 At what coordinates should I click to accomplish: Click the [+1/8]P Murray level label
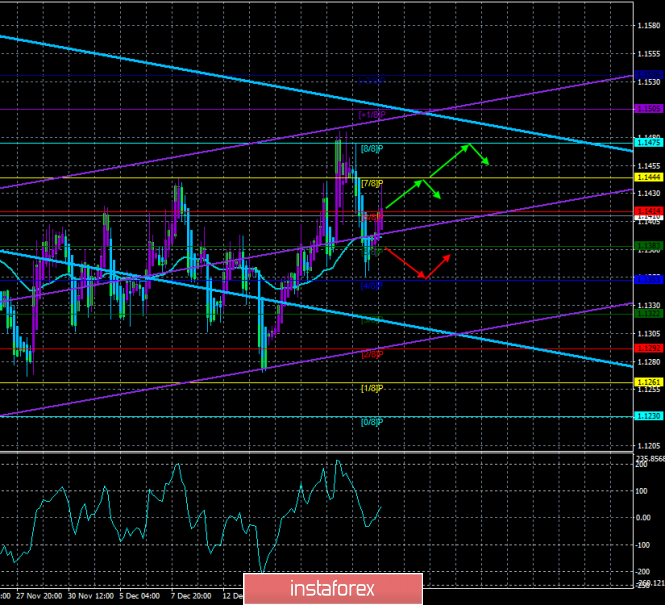point(372,115)
